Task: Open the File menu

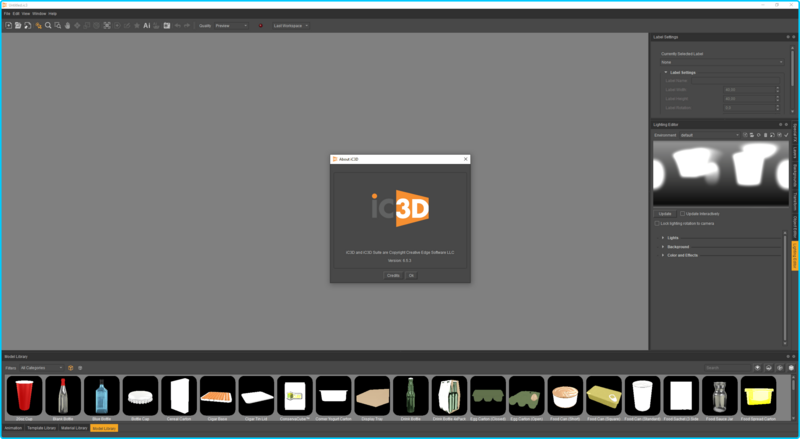Action: point(7,14)
